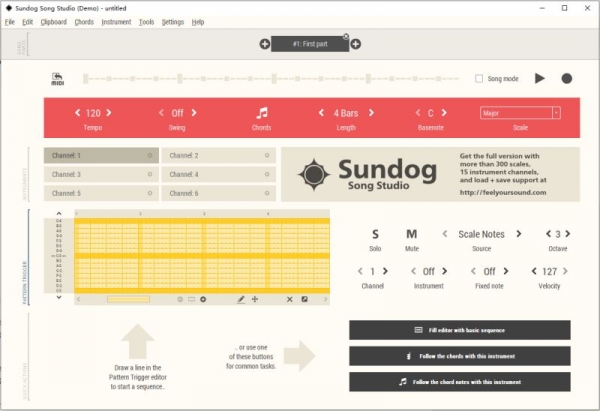Click Fill editor with basic sequence

460,330
